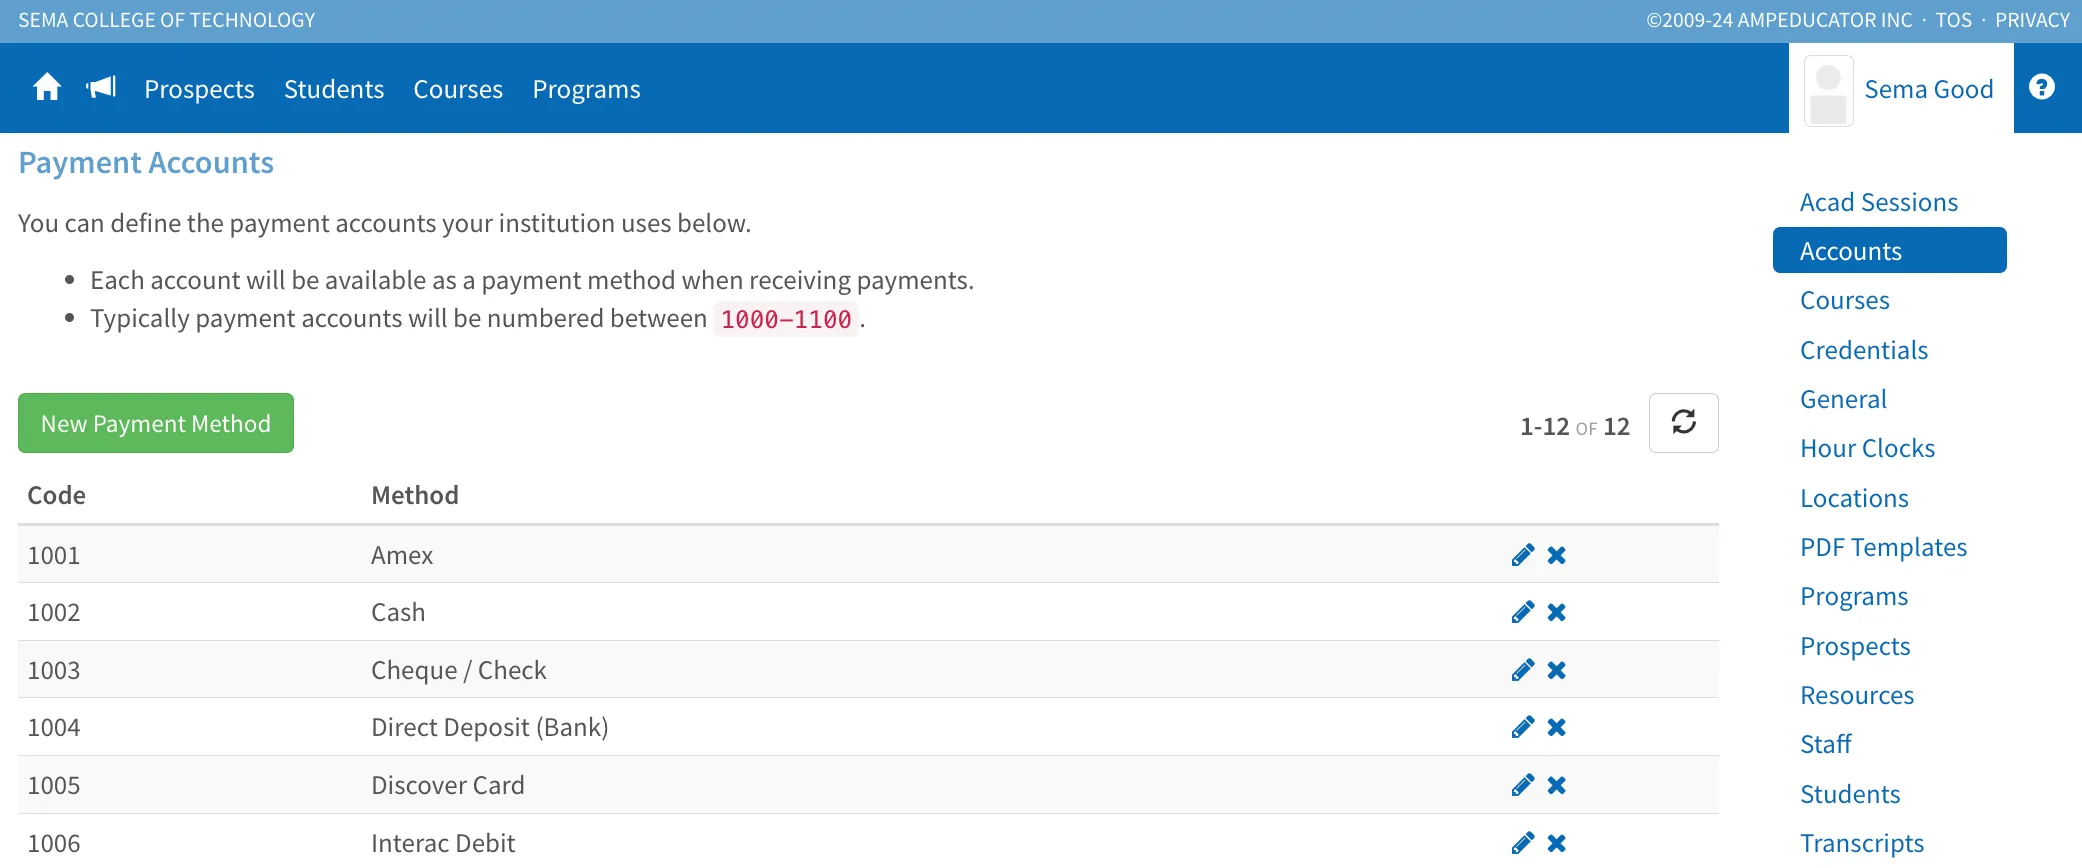Open the Programs top menu
The height and width of the screenshot is (868, 2082).
point(586,89)
